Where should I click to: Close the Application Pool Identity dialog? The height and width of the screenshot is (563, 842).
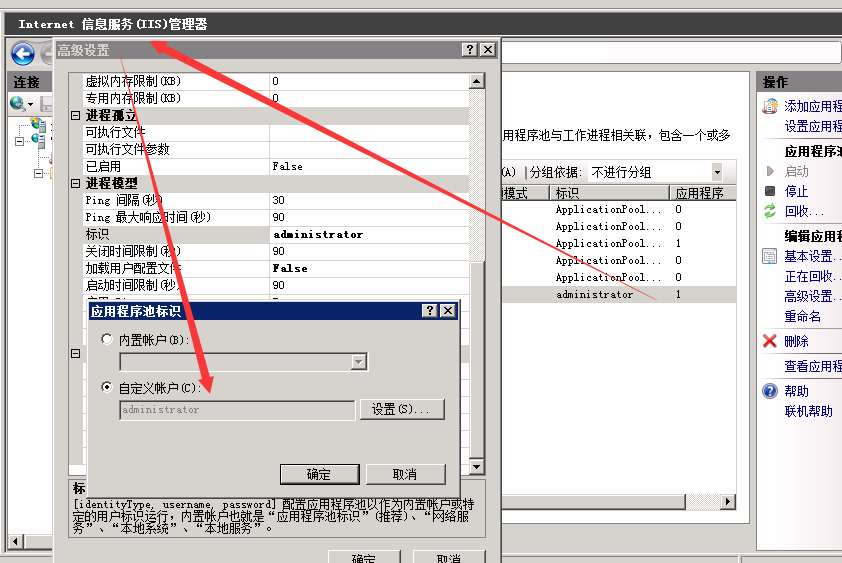[x=448, y=311]
